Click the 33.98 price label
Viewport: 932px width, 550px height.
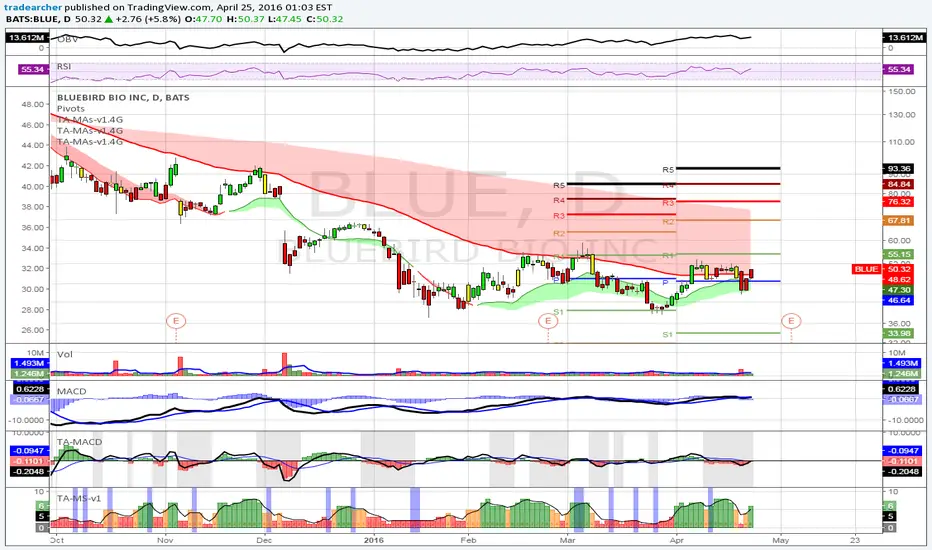[899, 334]
